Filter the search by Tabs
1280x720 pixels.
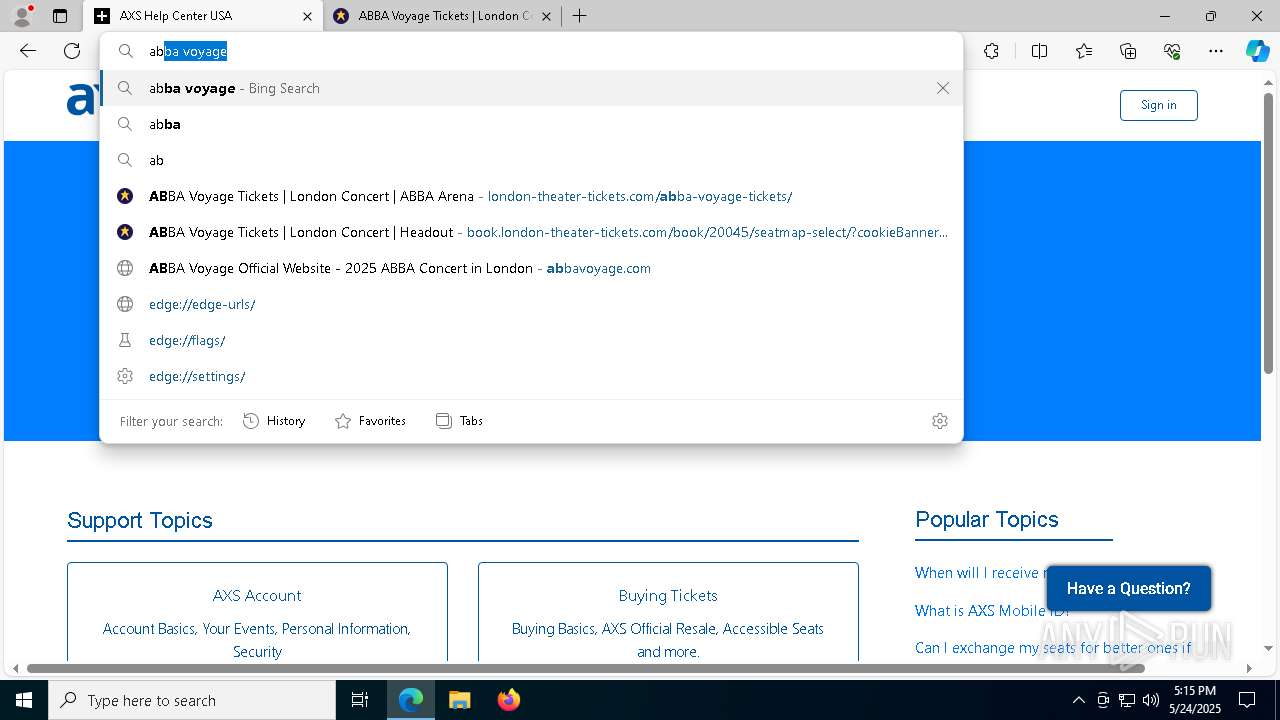click(460, 421)
